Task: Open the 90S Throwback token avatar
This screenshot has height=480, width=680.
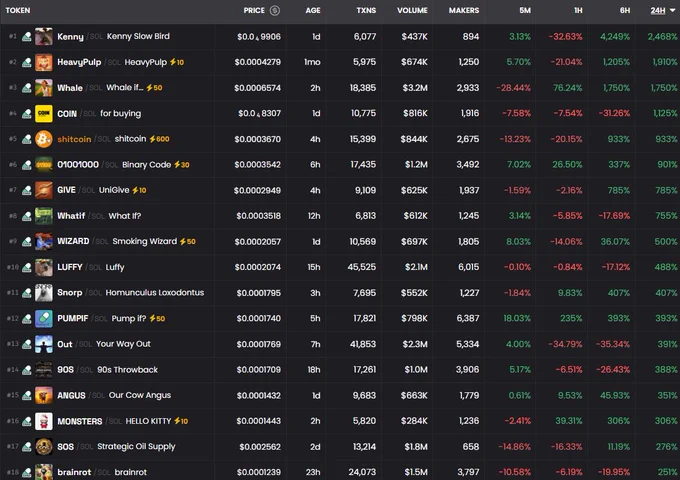Action: coord(44,370)
